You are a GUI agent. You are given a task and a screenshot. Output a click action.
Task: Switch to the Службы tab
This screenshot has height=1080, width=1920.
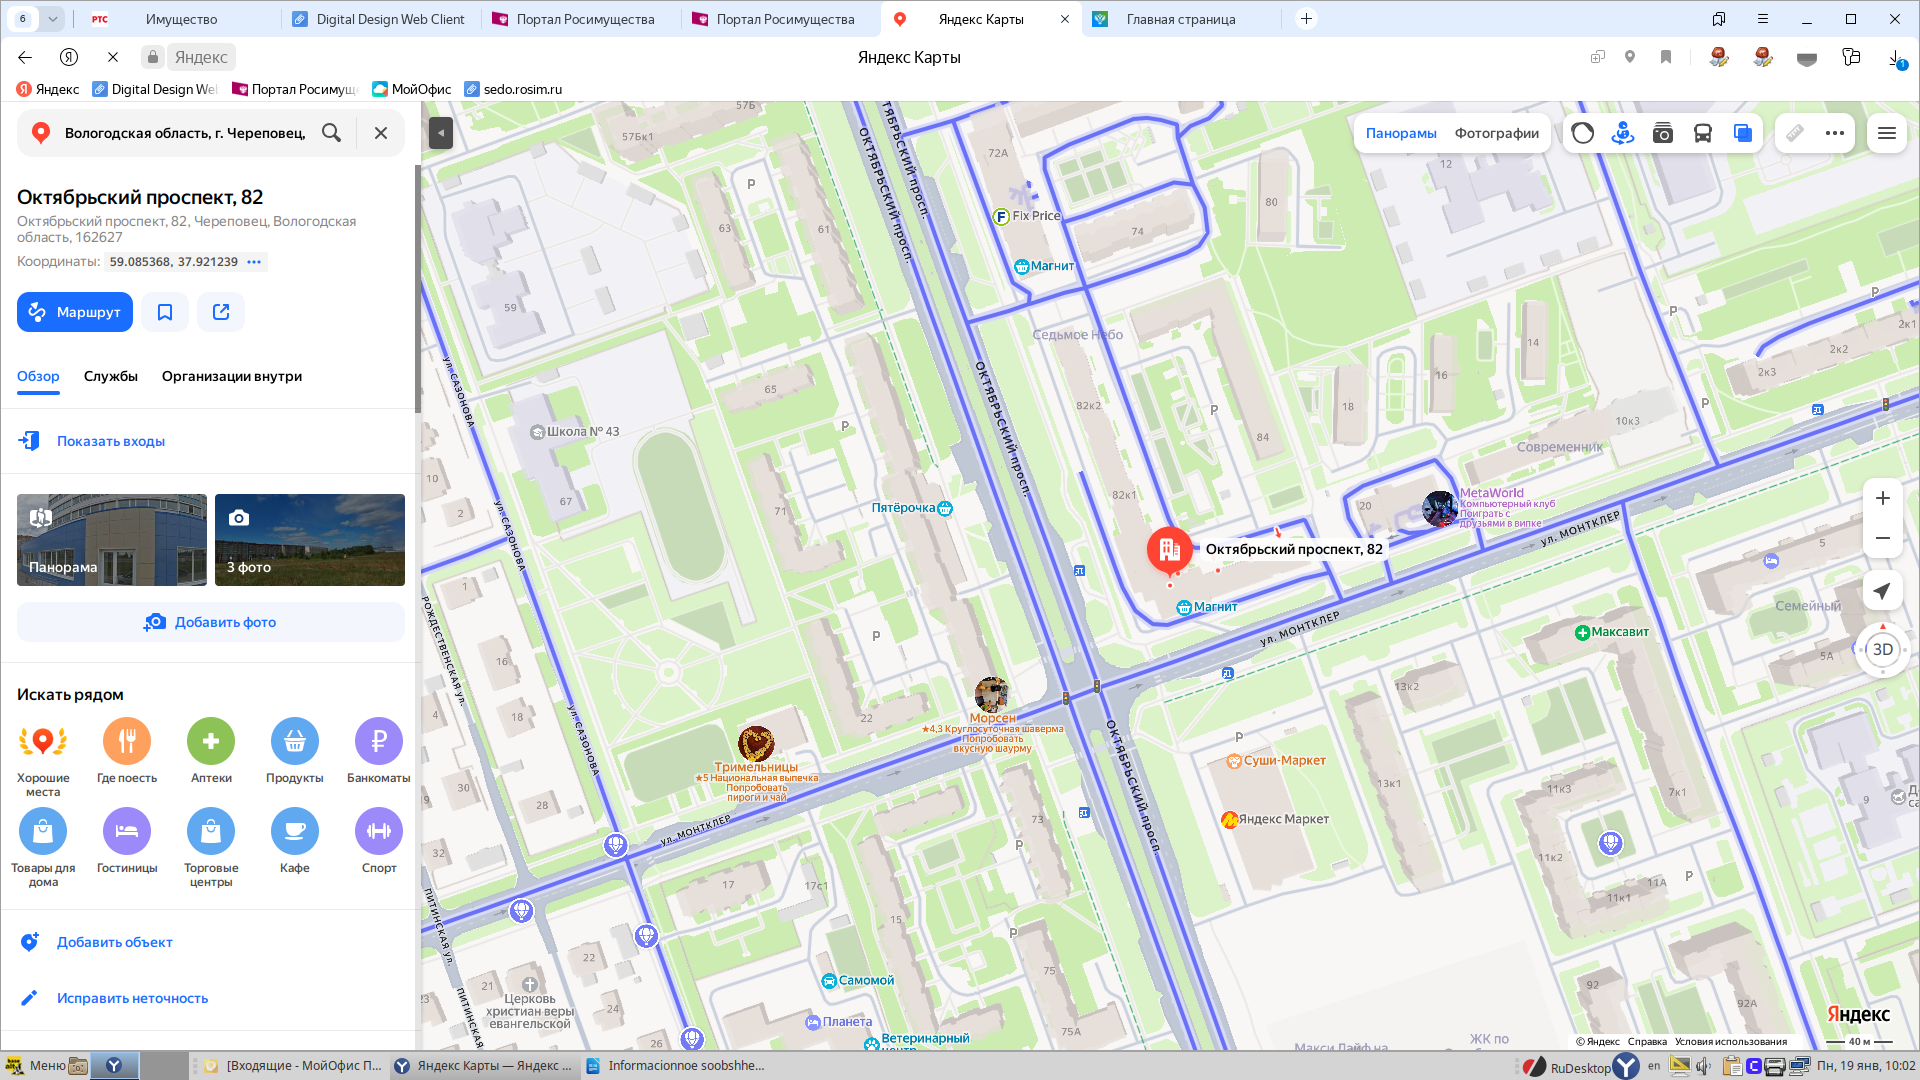[111, 376]
